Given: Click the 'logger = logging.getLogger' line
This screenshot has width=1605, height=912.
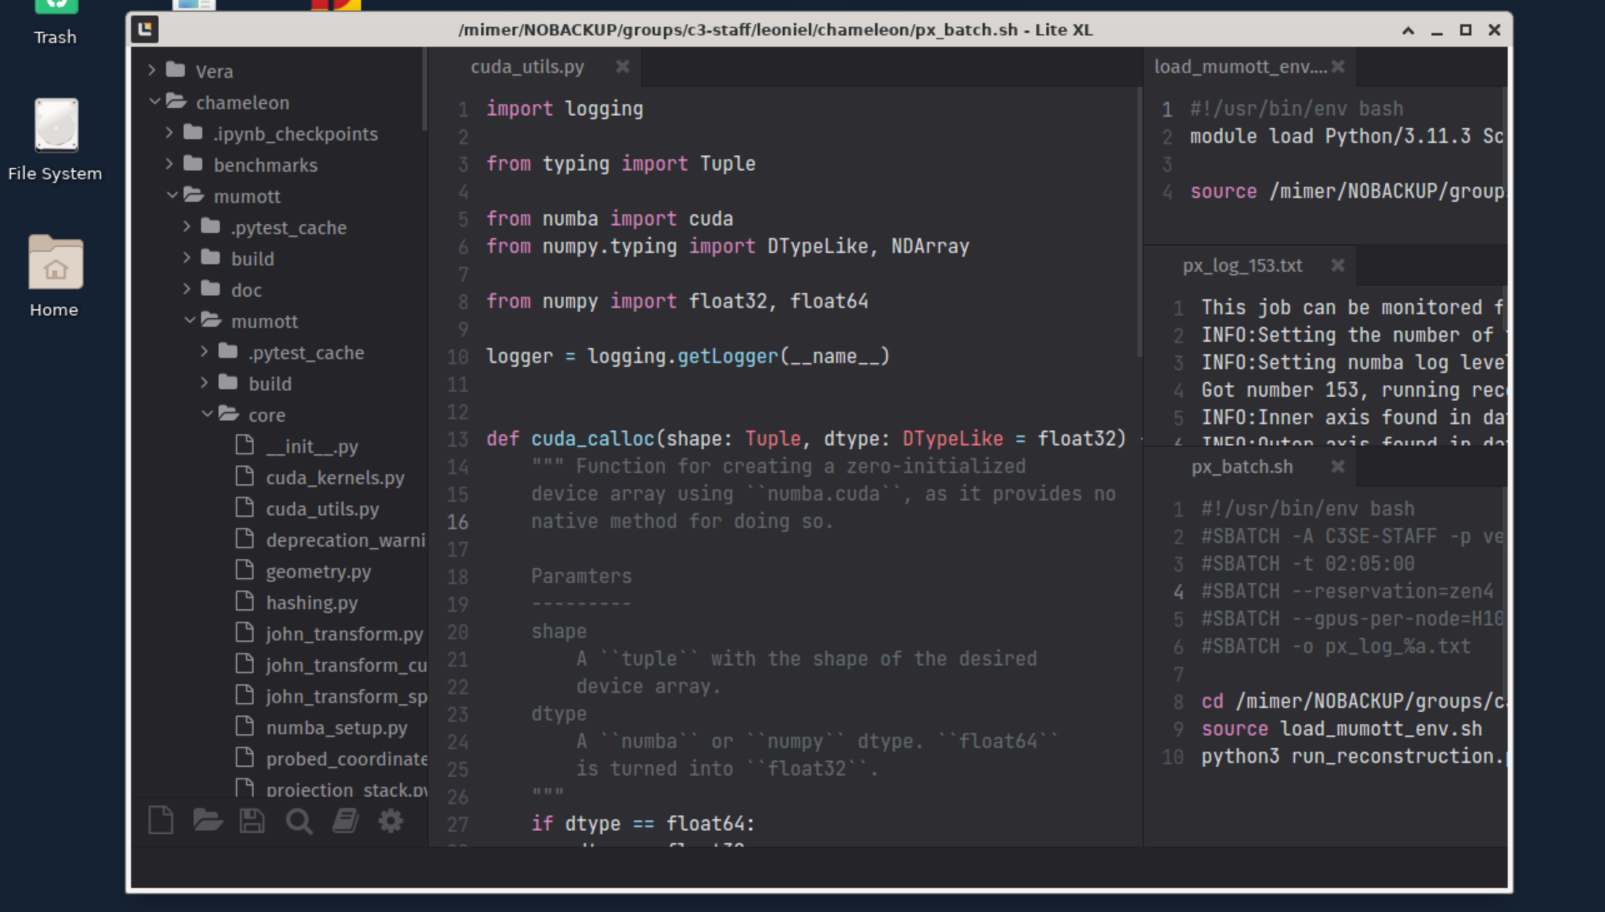Looking at the screenshot, I should pos(688,356).
